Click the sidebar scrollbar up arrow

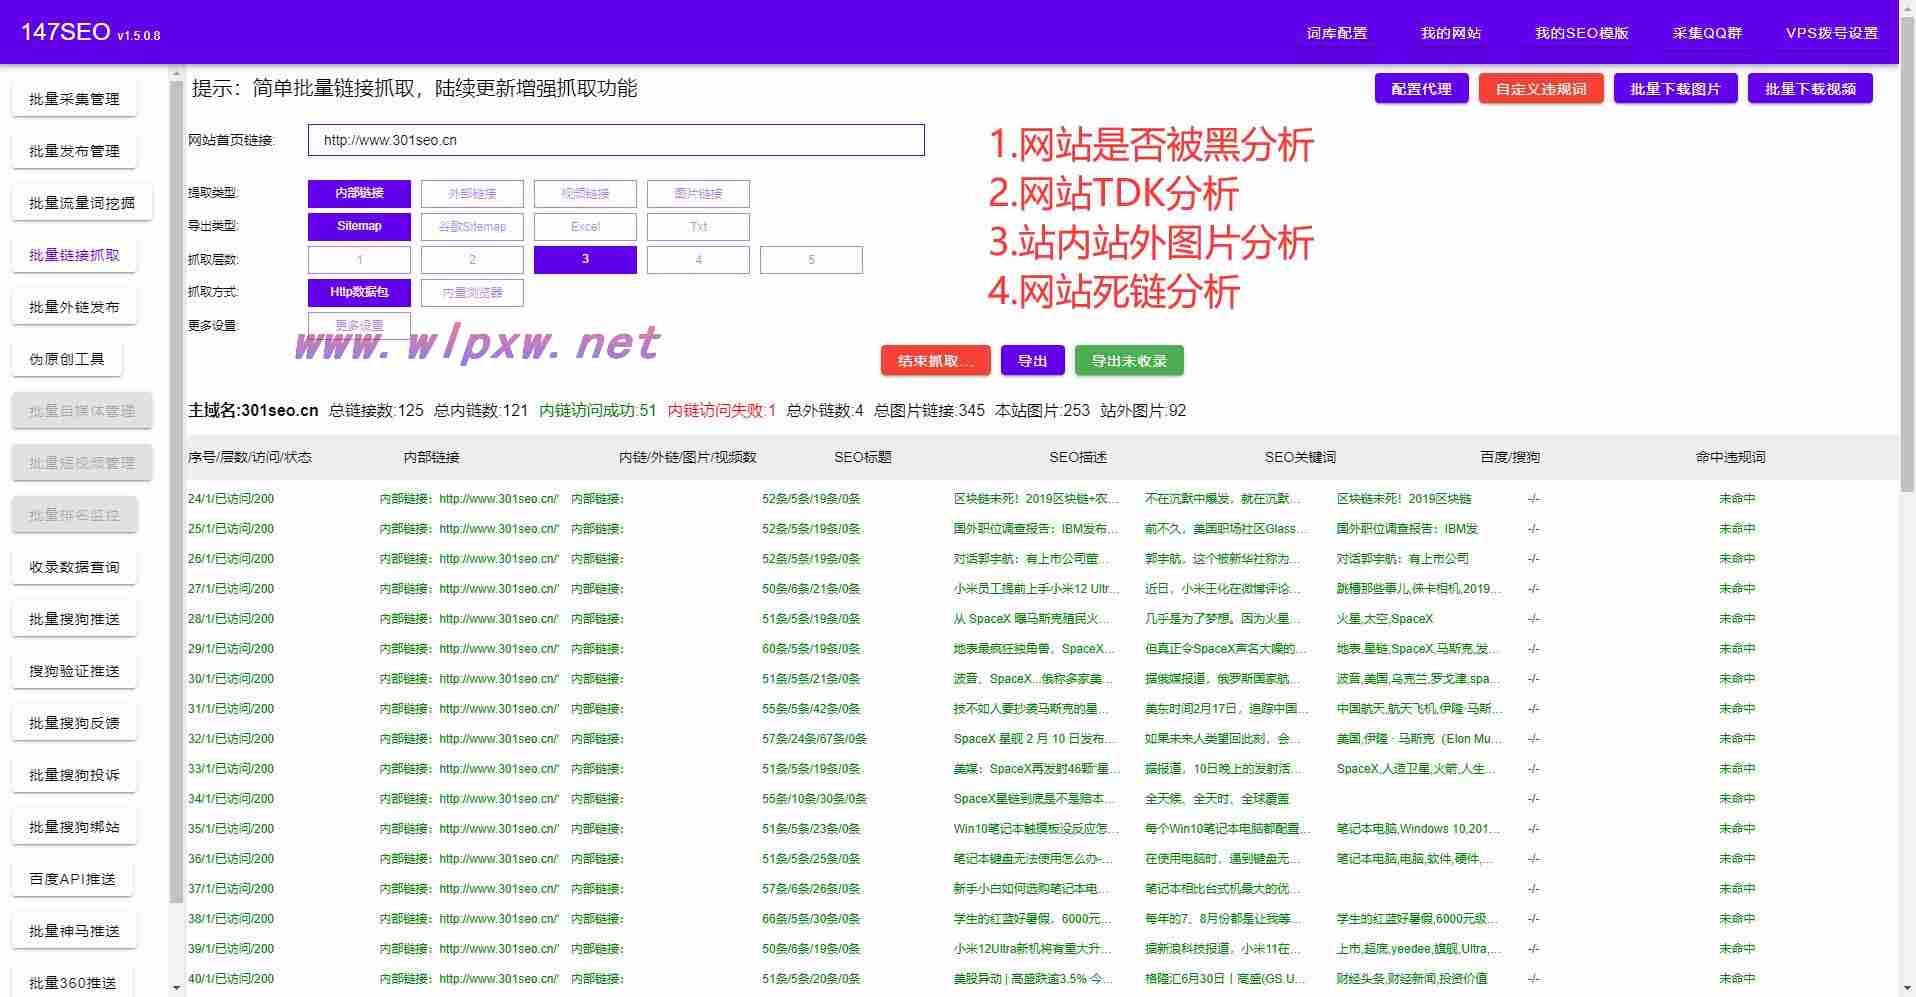176,73
